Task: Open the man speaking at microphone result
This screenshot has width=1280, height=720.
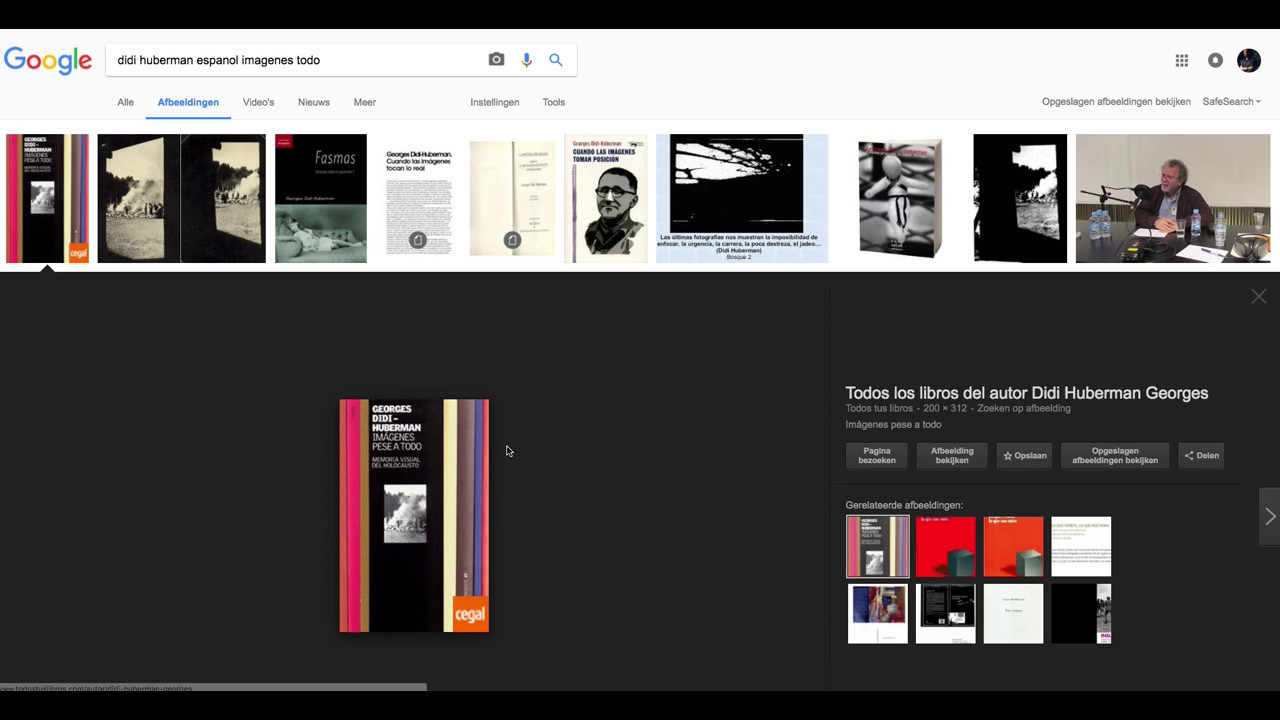Action: click(1173, 198)
